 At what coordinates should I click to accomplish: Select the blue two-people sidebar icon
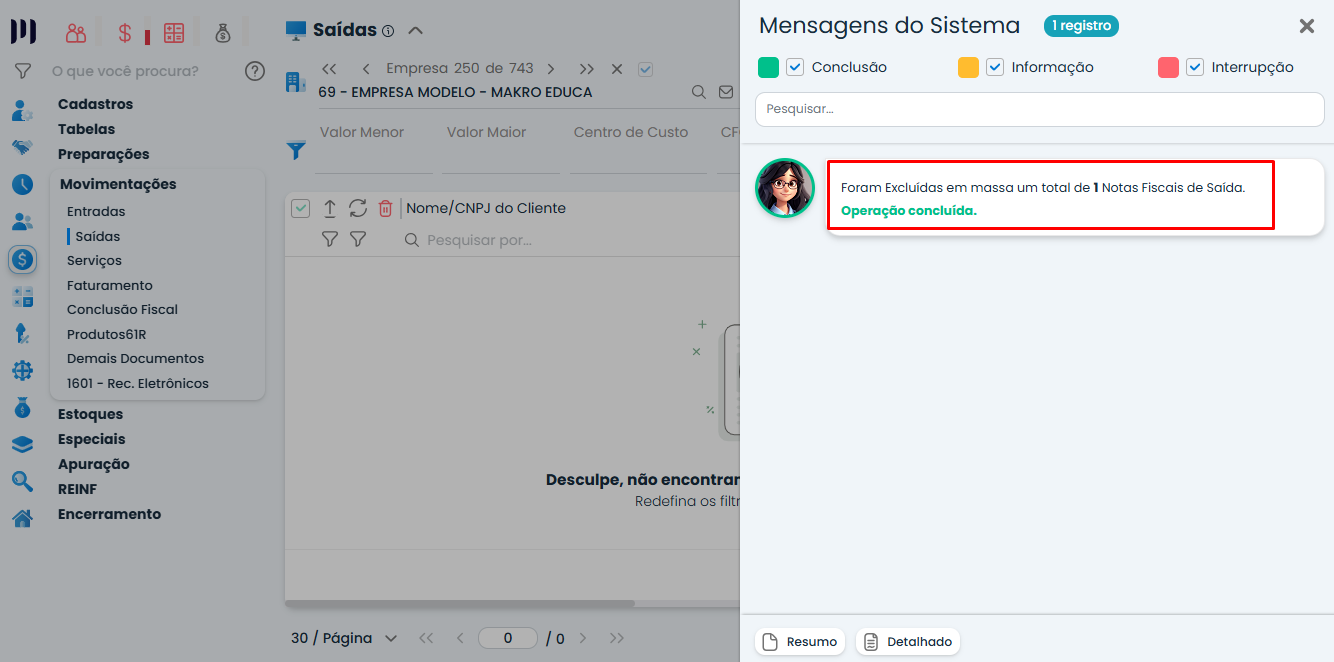click(x=22, y=222)
